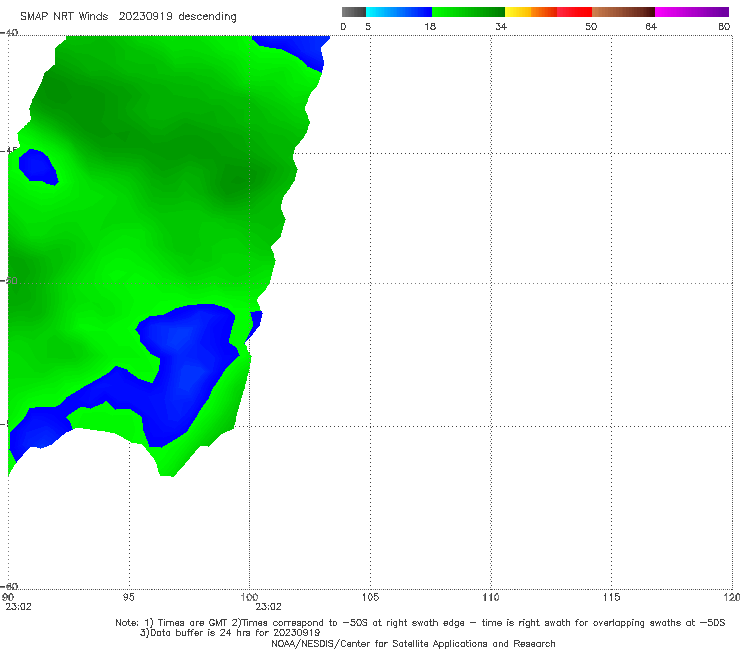Click the longitude label '115'
The height and width of the screenshot is (650, 740).
[x=612, y=597]
